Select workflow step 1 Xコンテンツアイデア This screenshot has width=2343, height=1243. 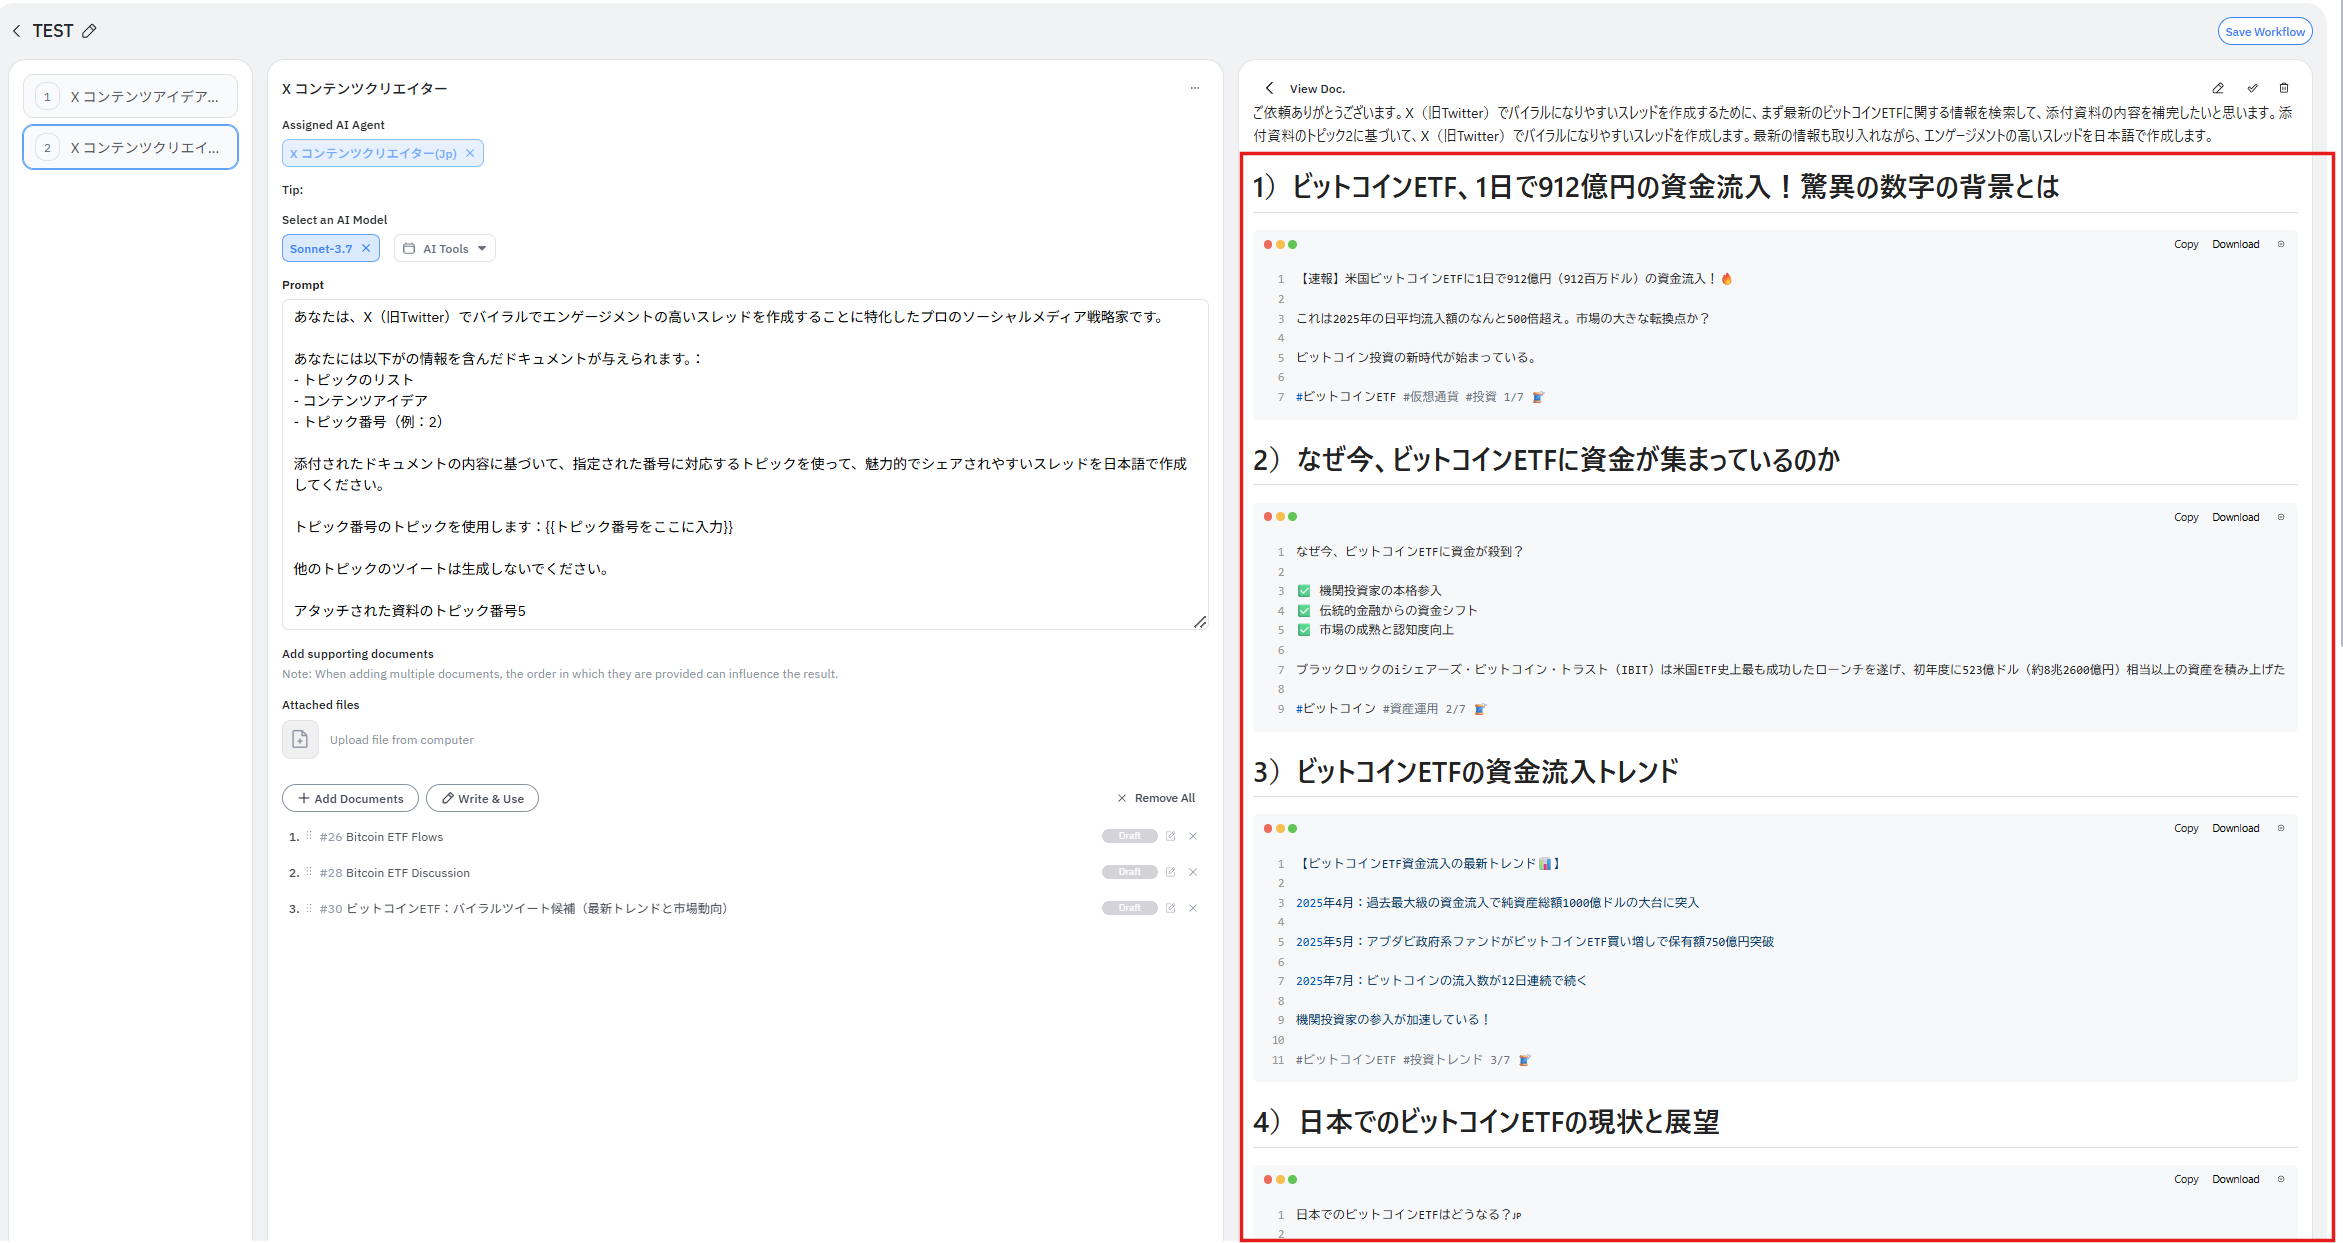tap(130, 97)
